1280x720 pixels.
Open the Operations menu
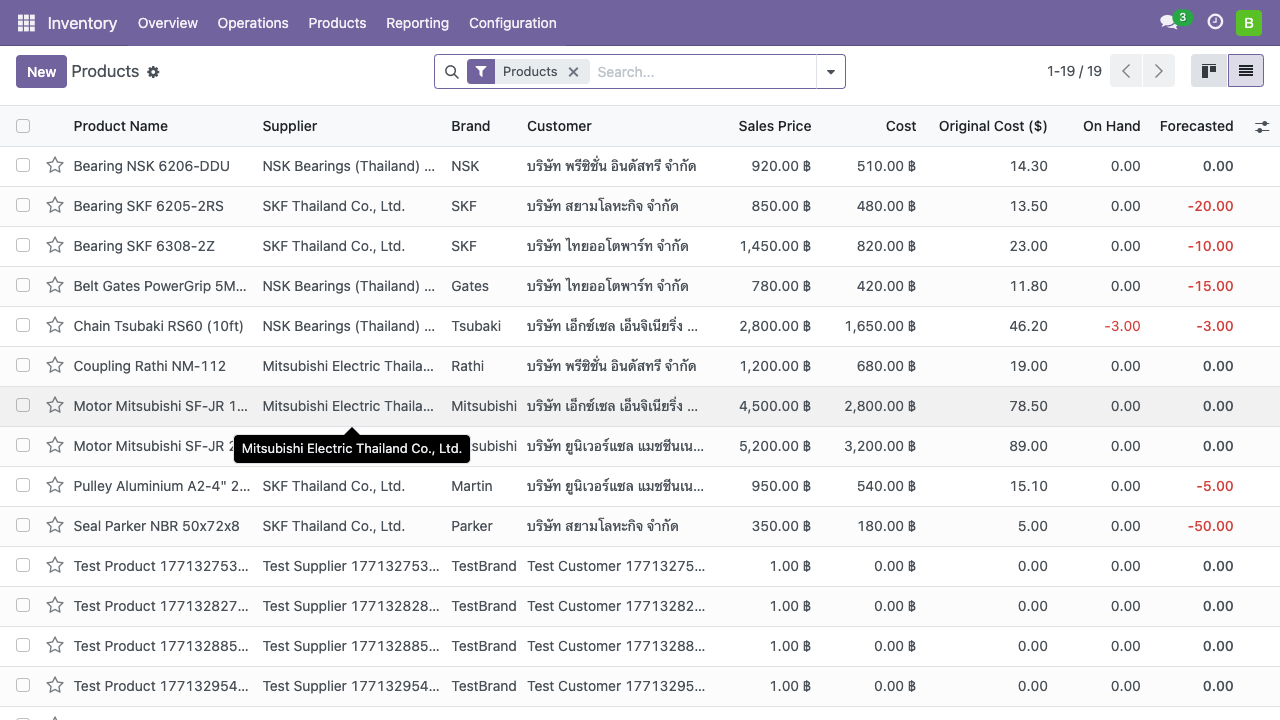click(253, 23)
